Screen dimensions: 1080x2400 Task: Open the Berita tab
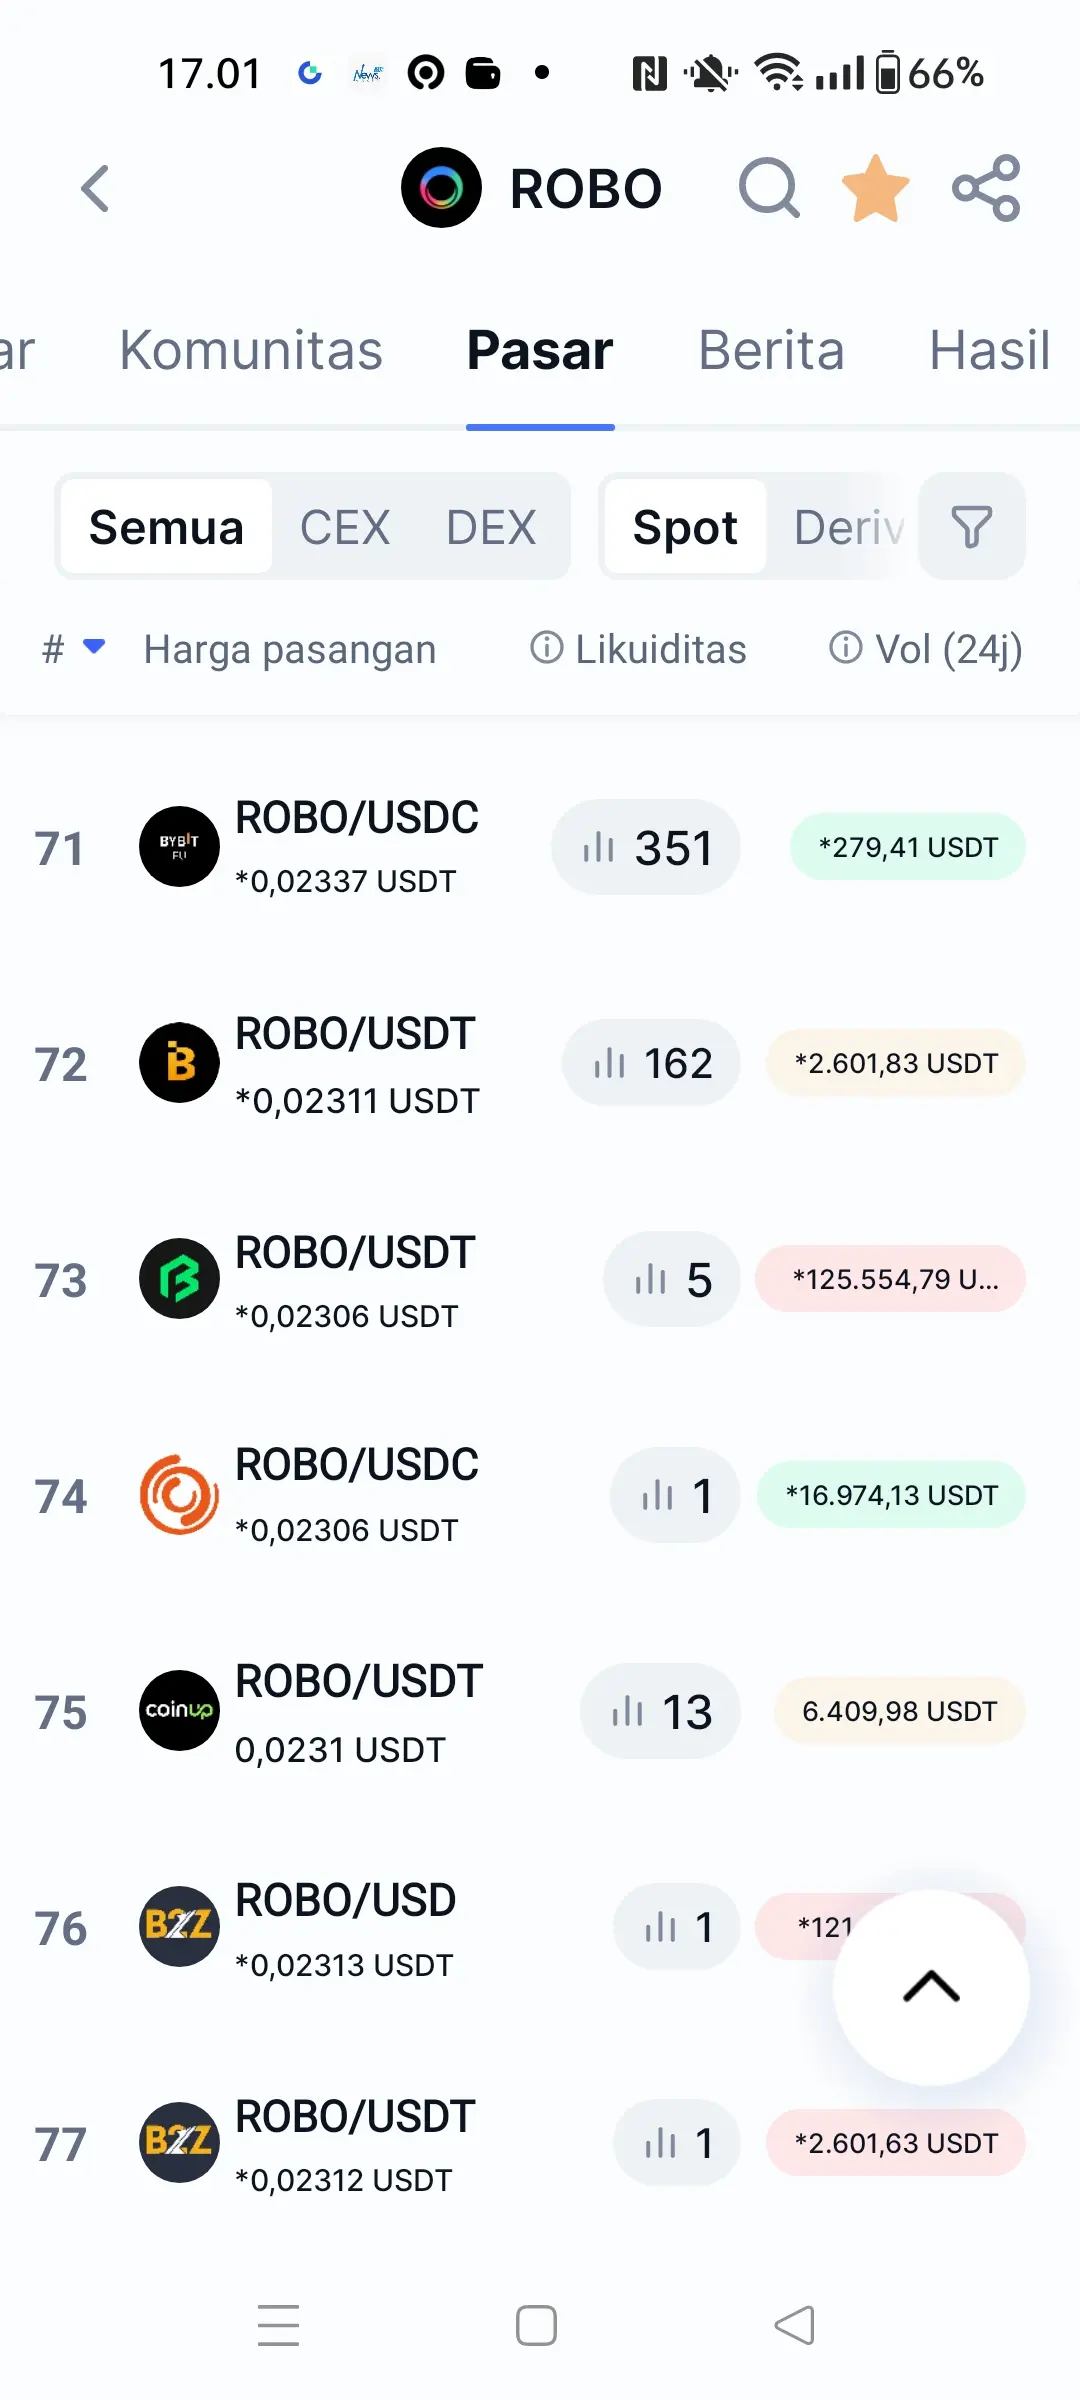pos(771,351)
